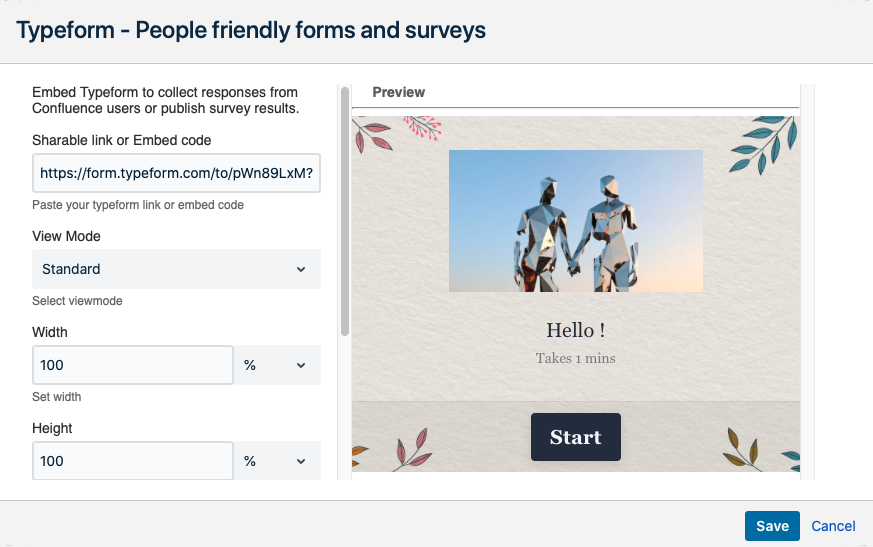The image size is (873, 547).
Task: Save the Typeform macro settings
Action: 772,526
